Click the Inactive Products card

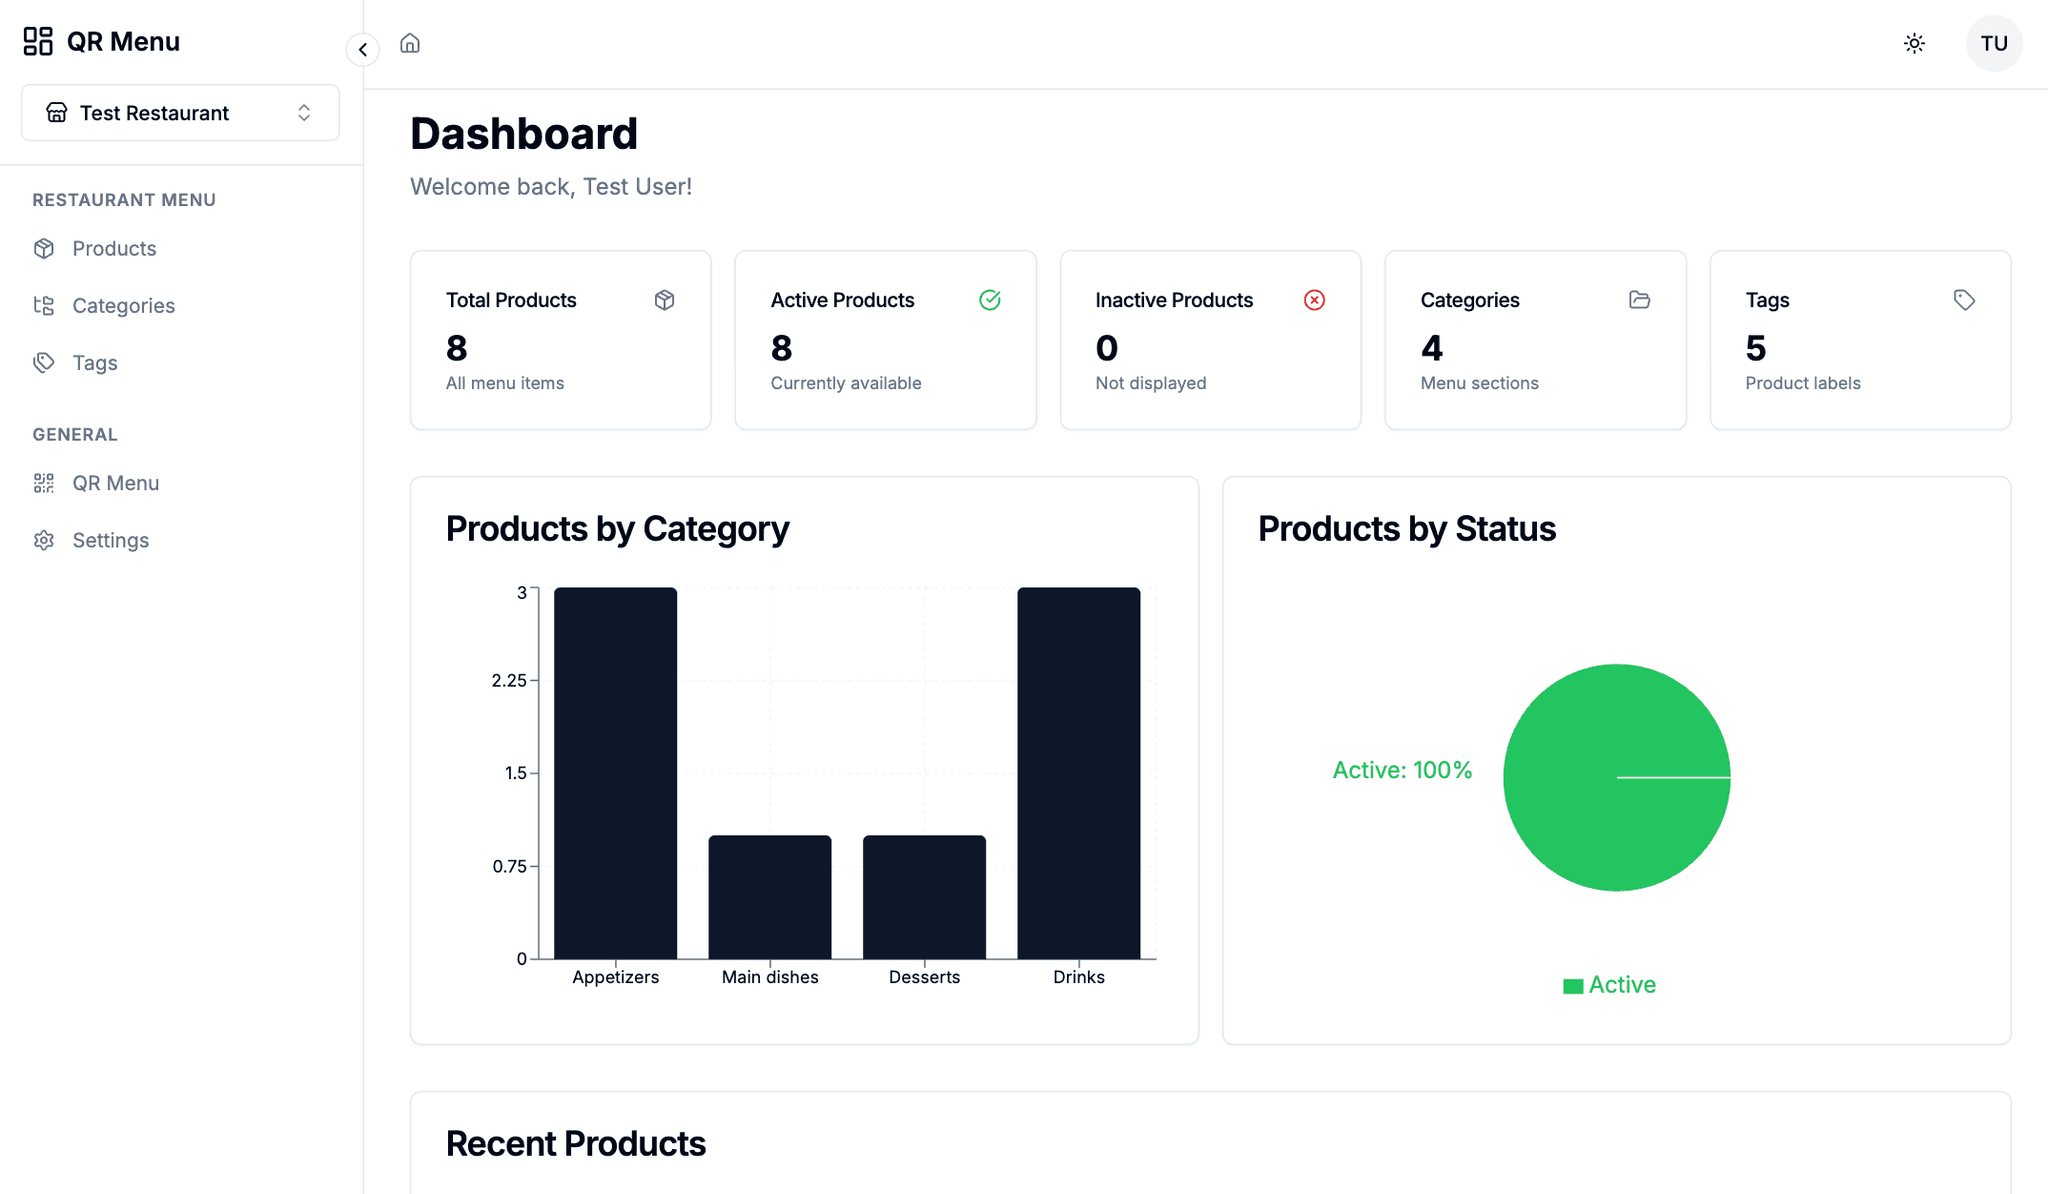point(1209,340)
